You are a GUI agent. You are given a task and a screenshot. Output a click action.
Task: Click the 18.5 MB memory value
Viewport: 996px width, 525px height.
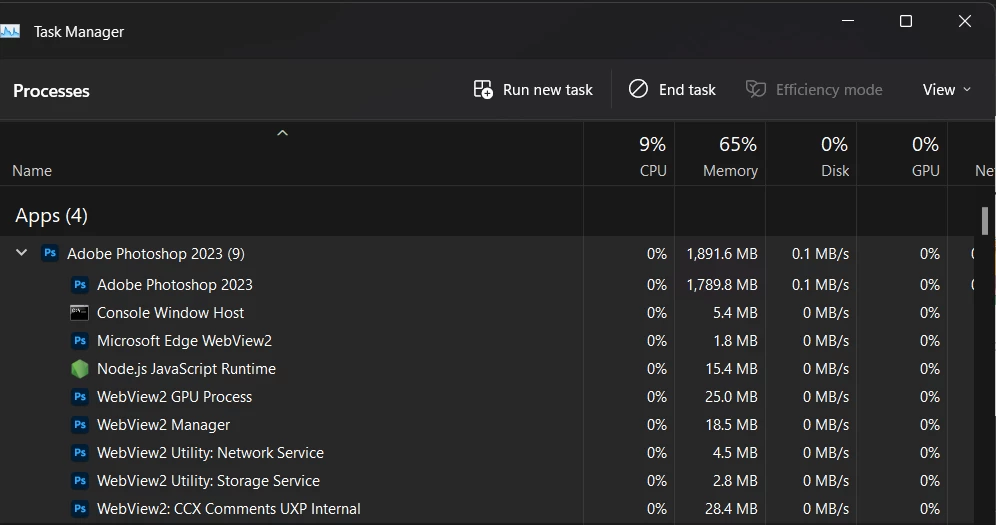pyautogui.click(x=731, y=425)
